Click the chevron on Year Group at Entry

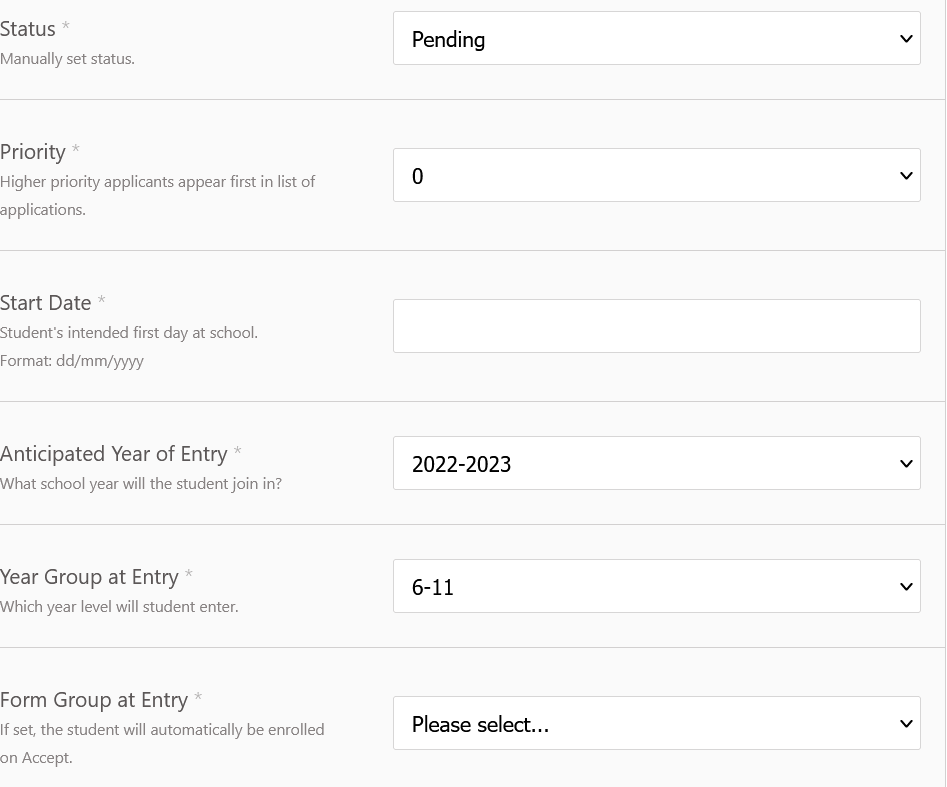(906, 587)
